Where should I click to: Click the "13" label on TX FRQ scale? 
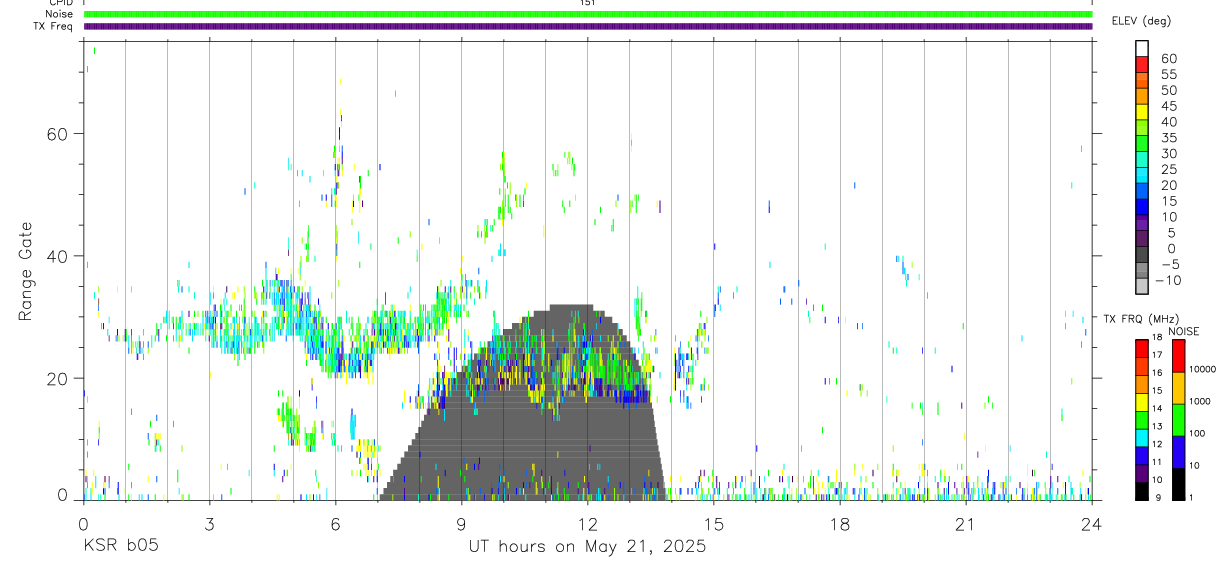(1158, 427)
